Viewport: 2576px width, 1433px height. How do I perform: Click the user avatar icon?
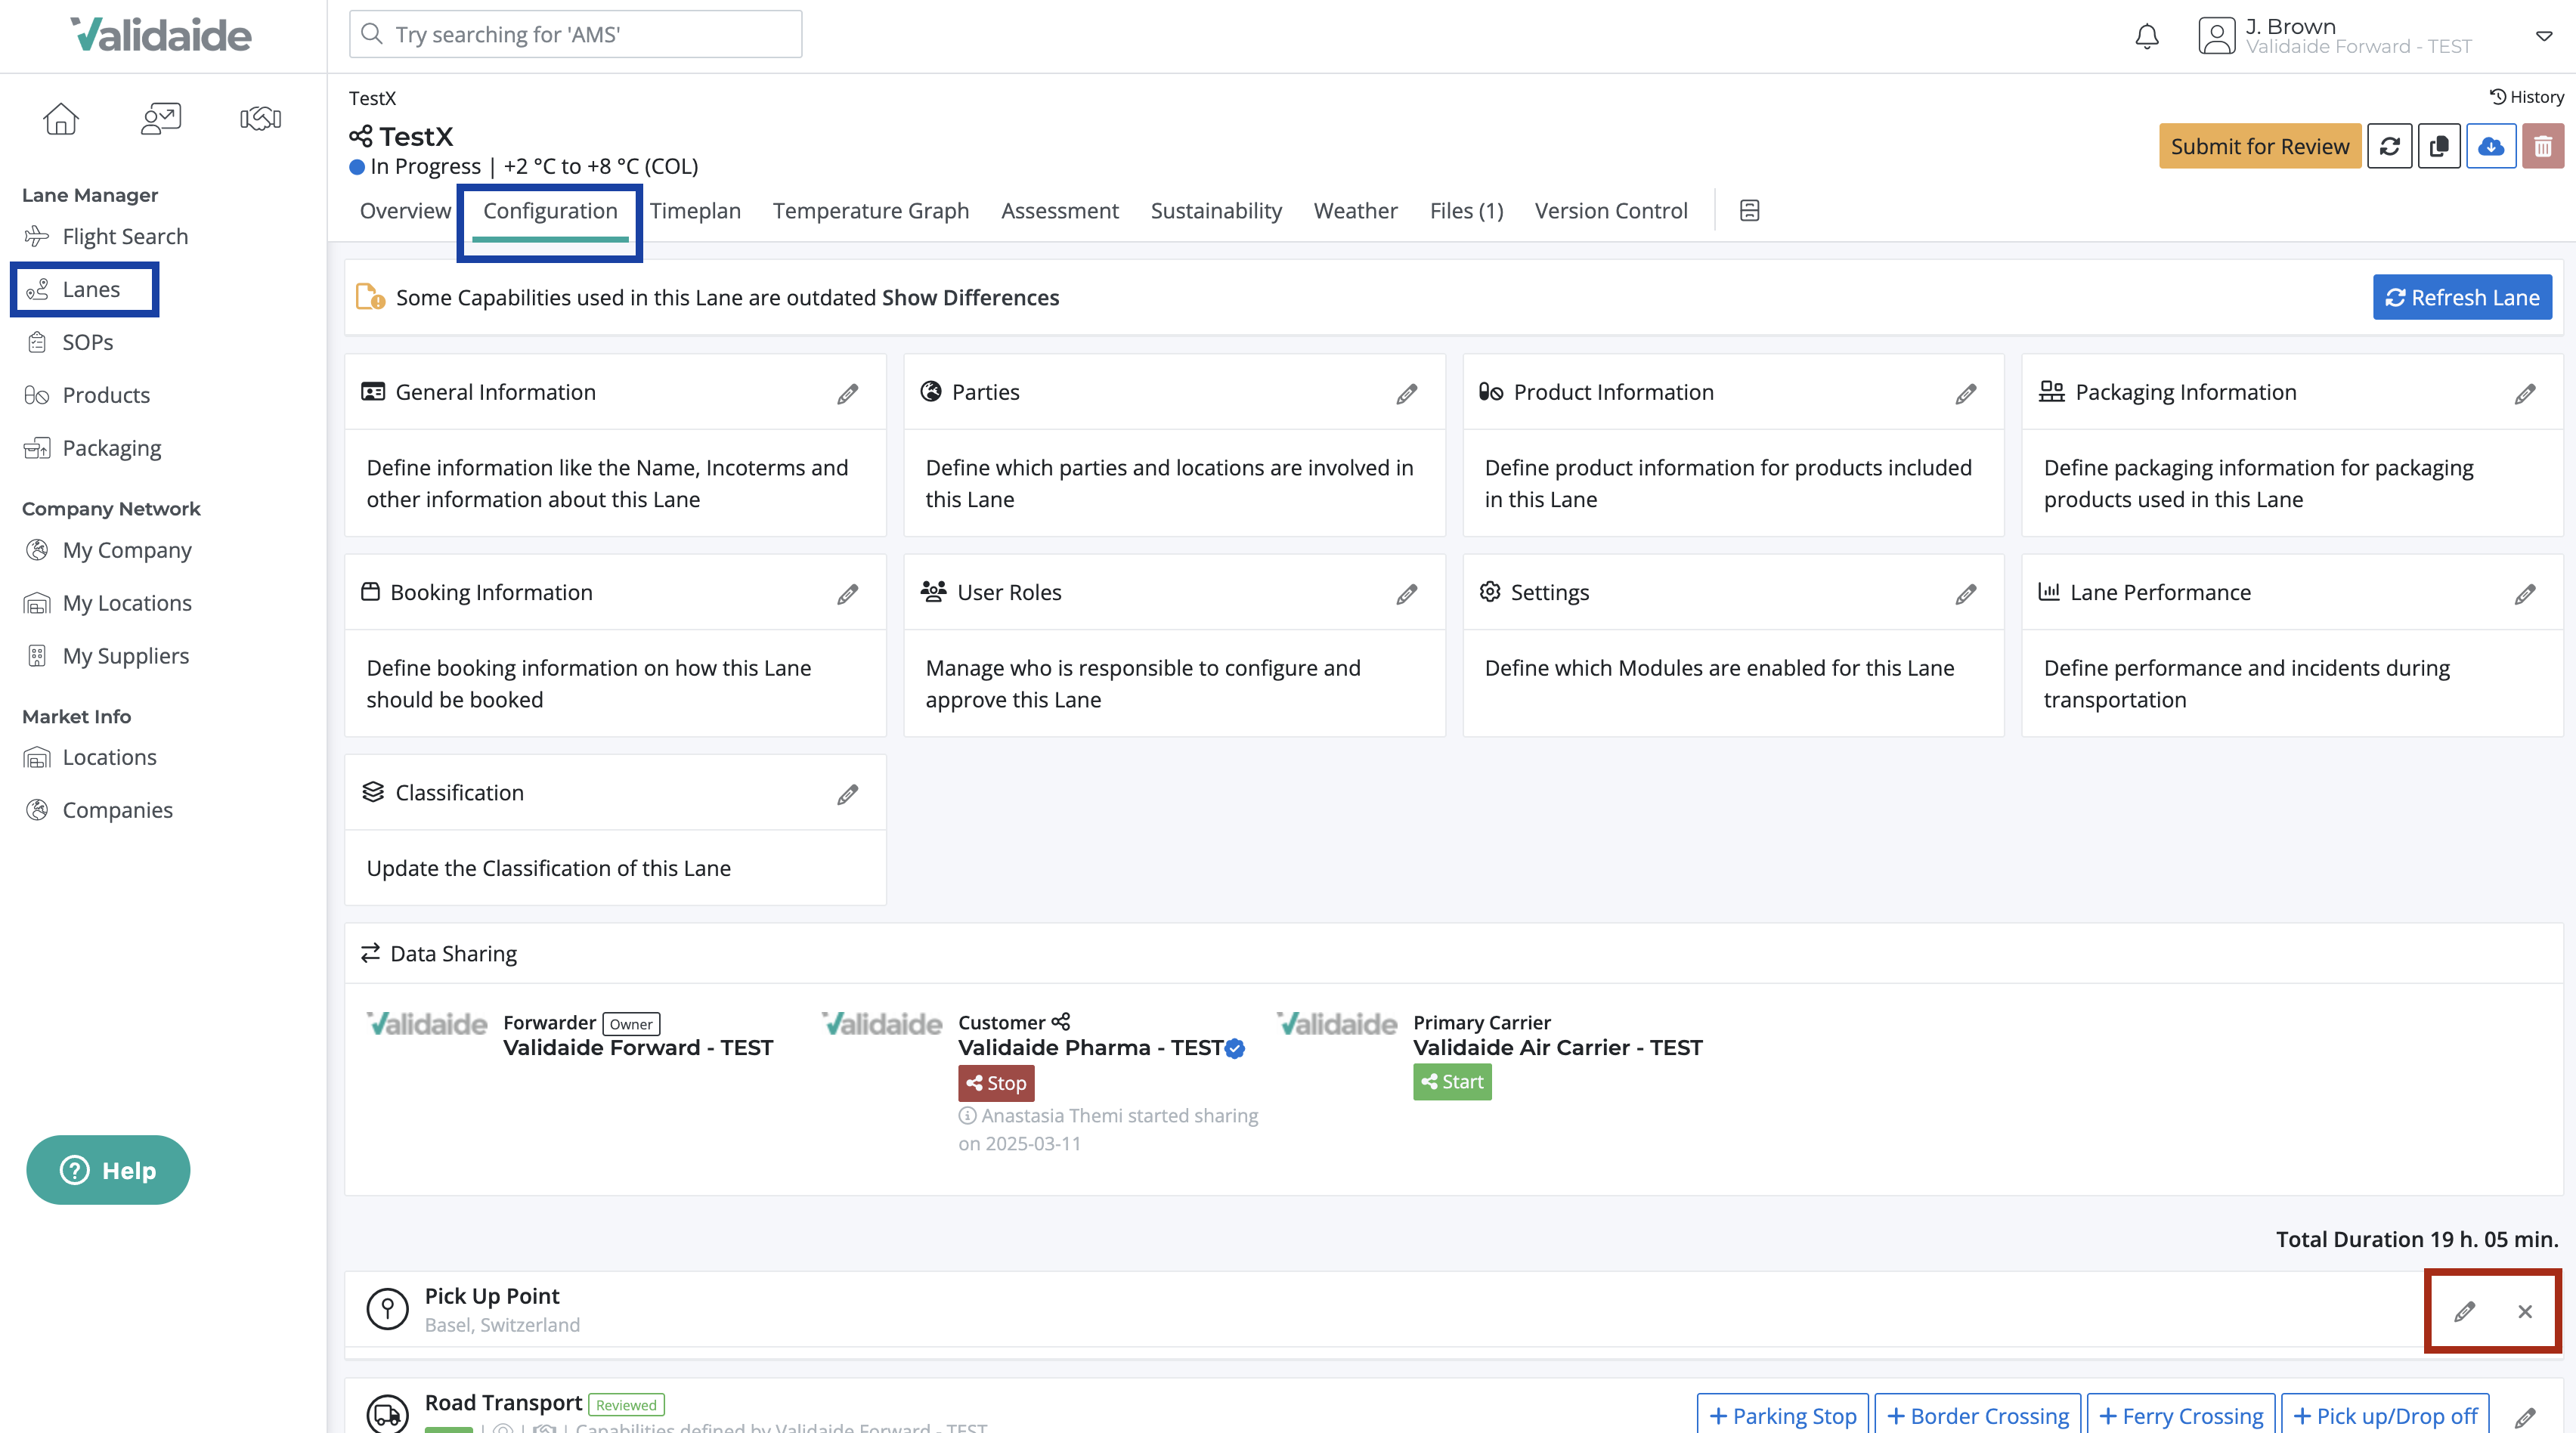click(2217, 36)
